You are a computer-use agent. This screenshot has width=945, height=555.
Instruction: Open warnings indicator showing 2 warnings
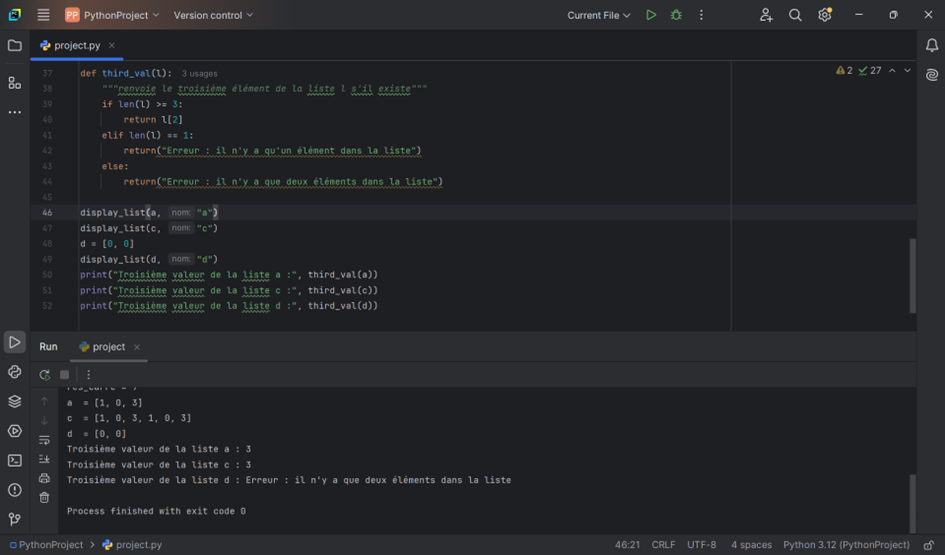coord(844,71)
